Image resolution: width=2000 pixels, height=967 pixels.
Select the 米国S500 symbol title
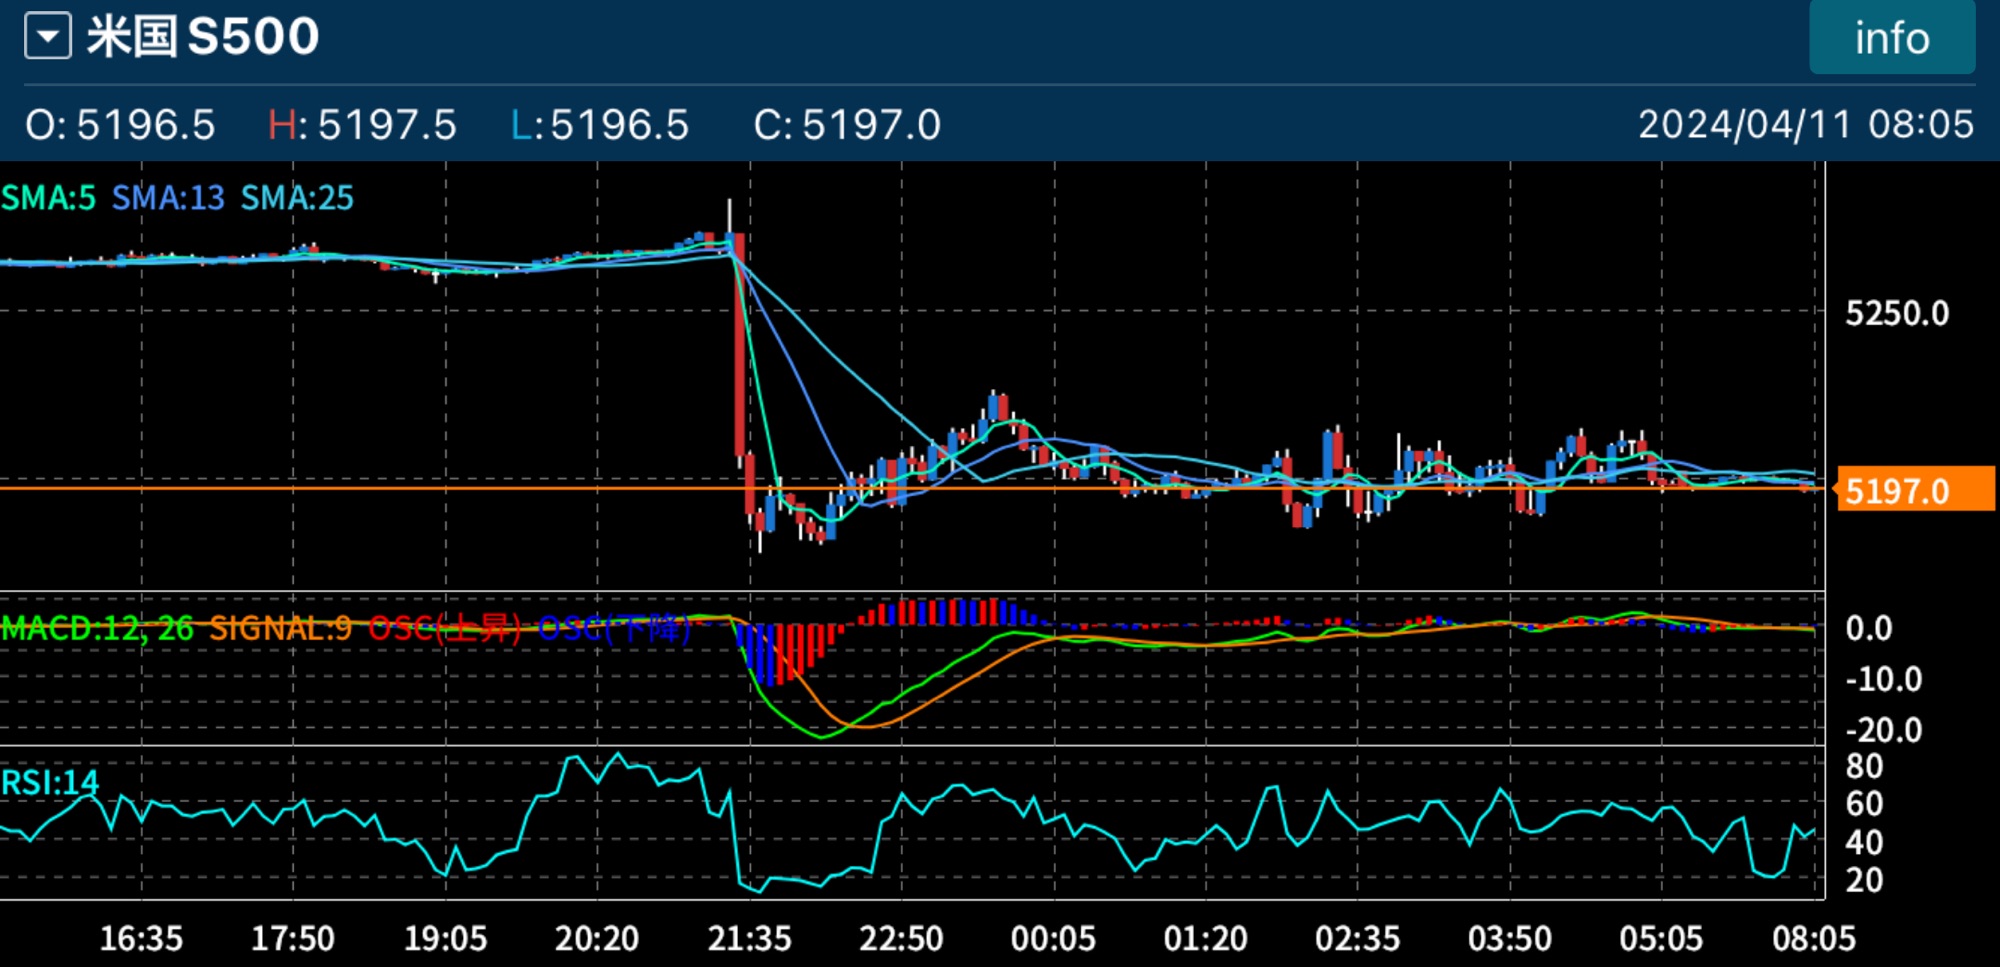click(x=203, y=37)
